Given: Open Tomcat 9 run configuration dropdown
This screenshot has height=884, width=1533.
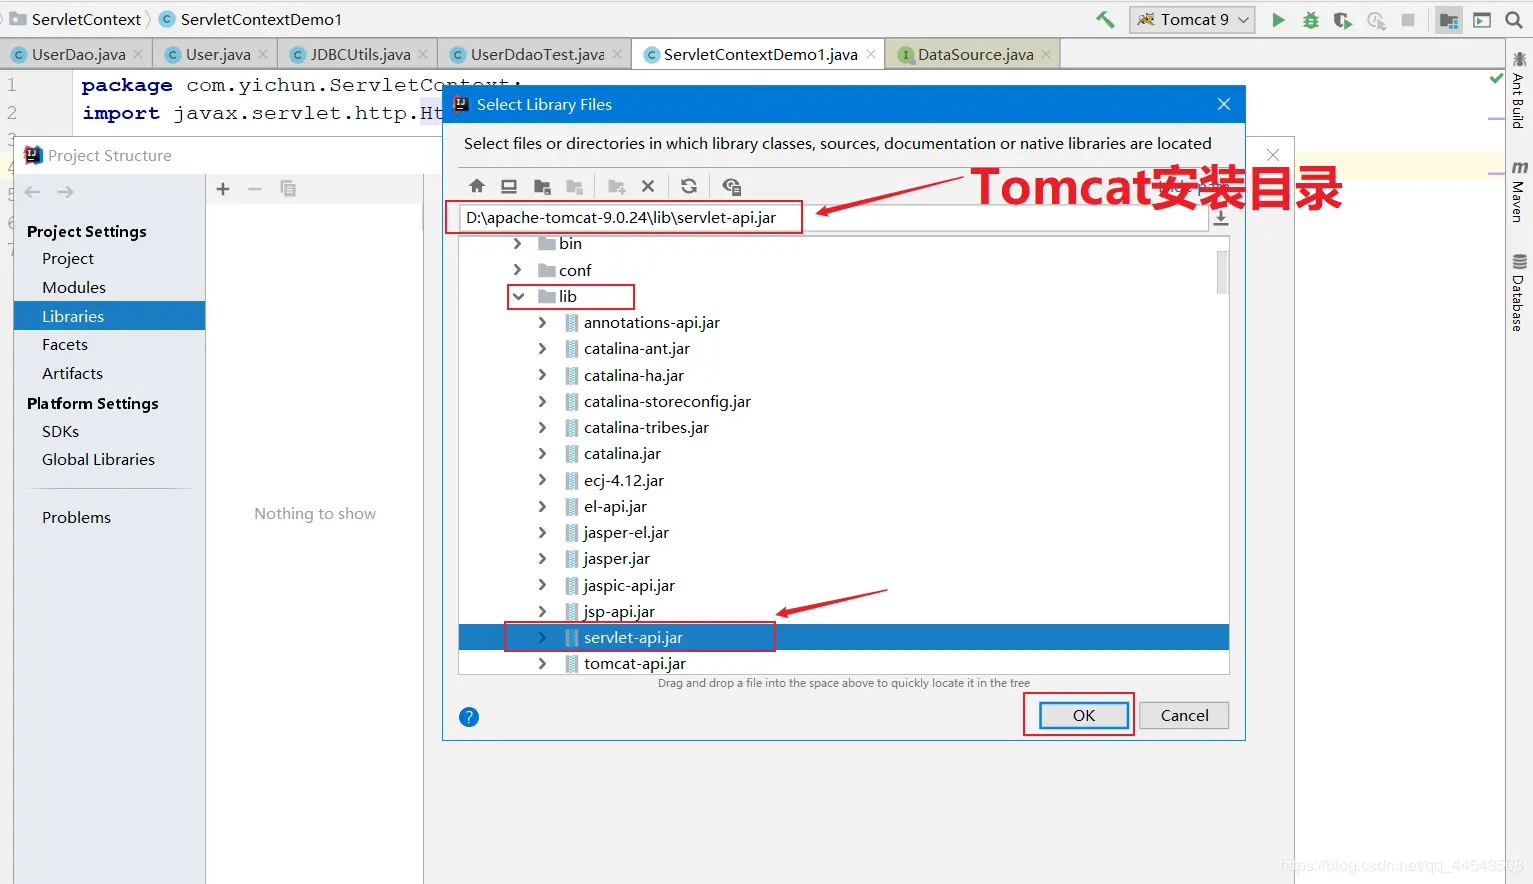Looking at the screenshot, I should pyautogui.click(x=1192, y=20).
